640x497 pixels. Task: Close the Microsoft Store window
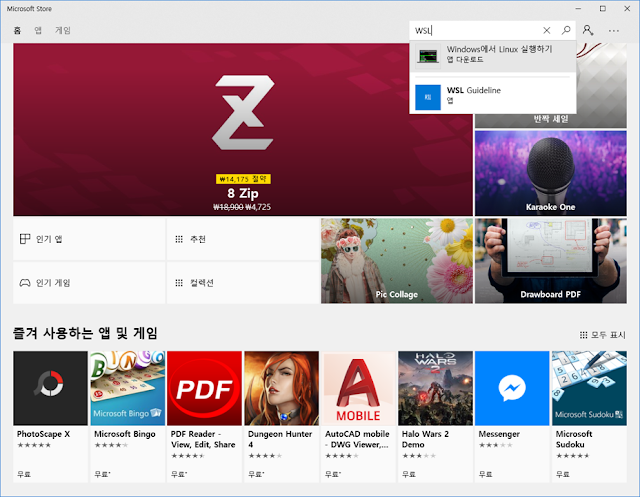627,9
